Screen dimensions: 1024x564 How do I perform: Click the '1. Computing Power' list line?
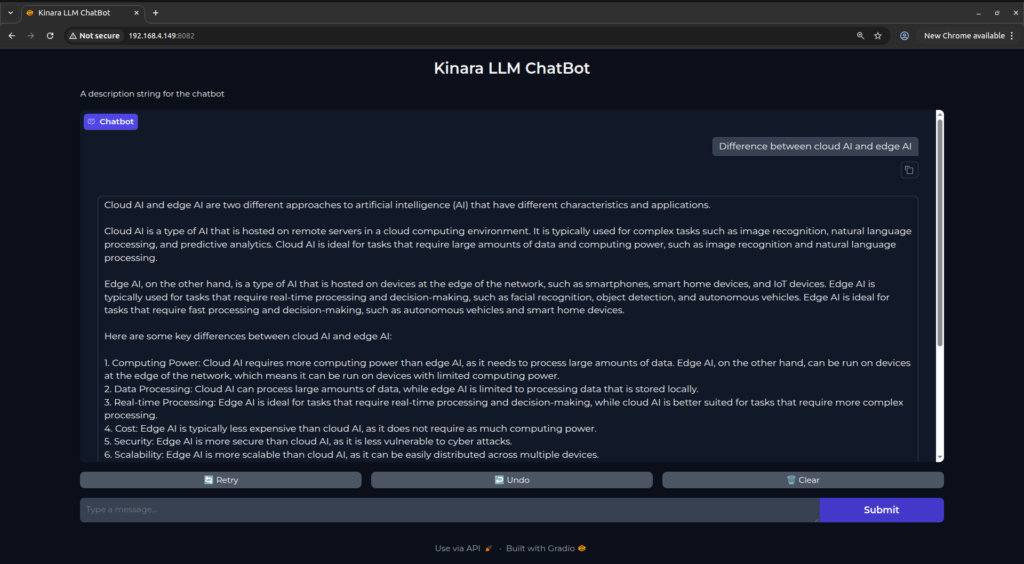507,369
